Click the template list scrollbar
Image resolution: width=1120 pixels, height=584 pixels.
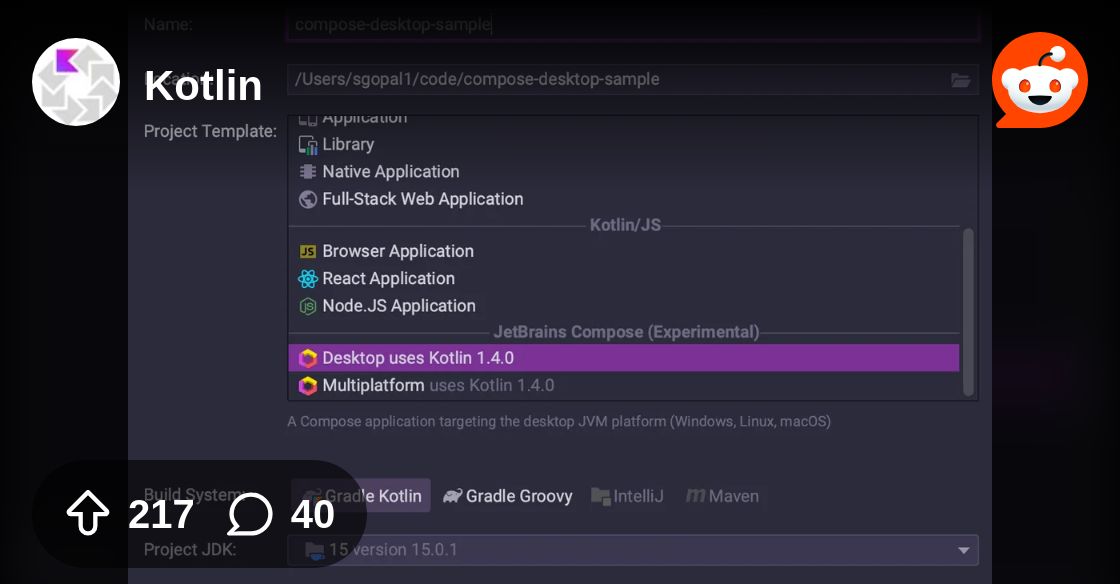click(969, 311)
